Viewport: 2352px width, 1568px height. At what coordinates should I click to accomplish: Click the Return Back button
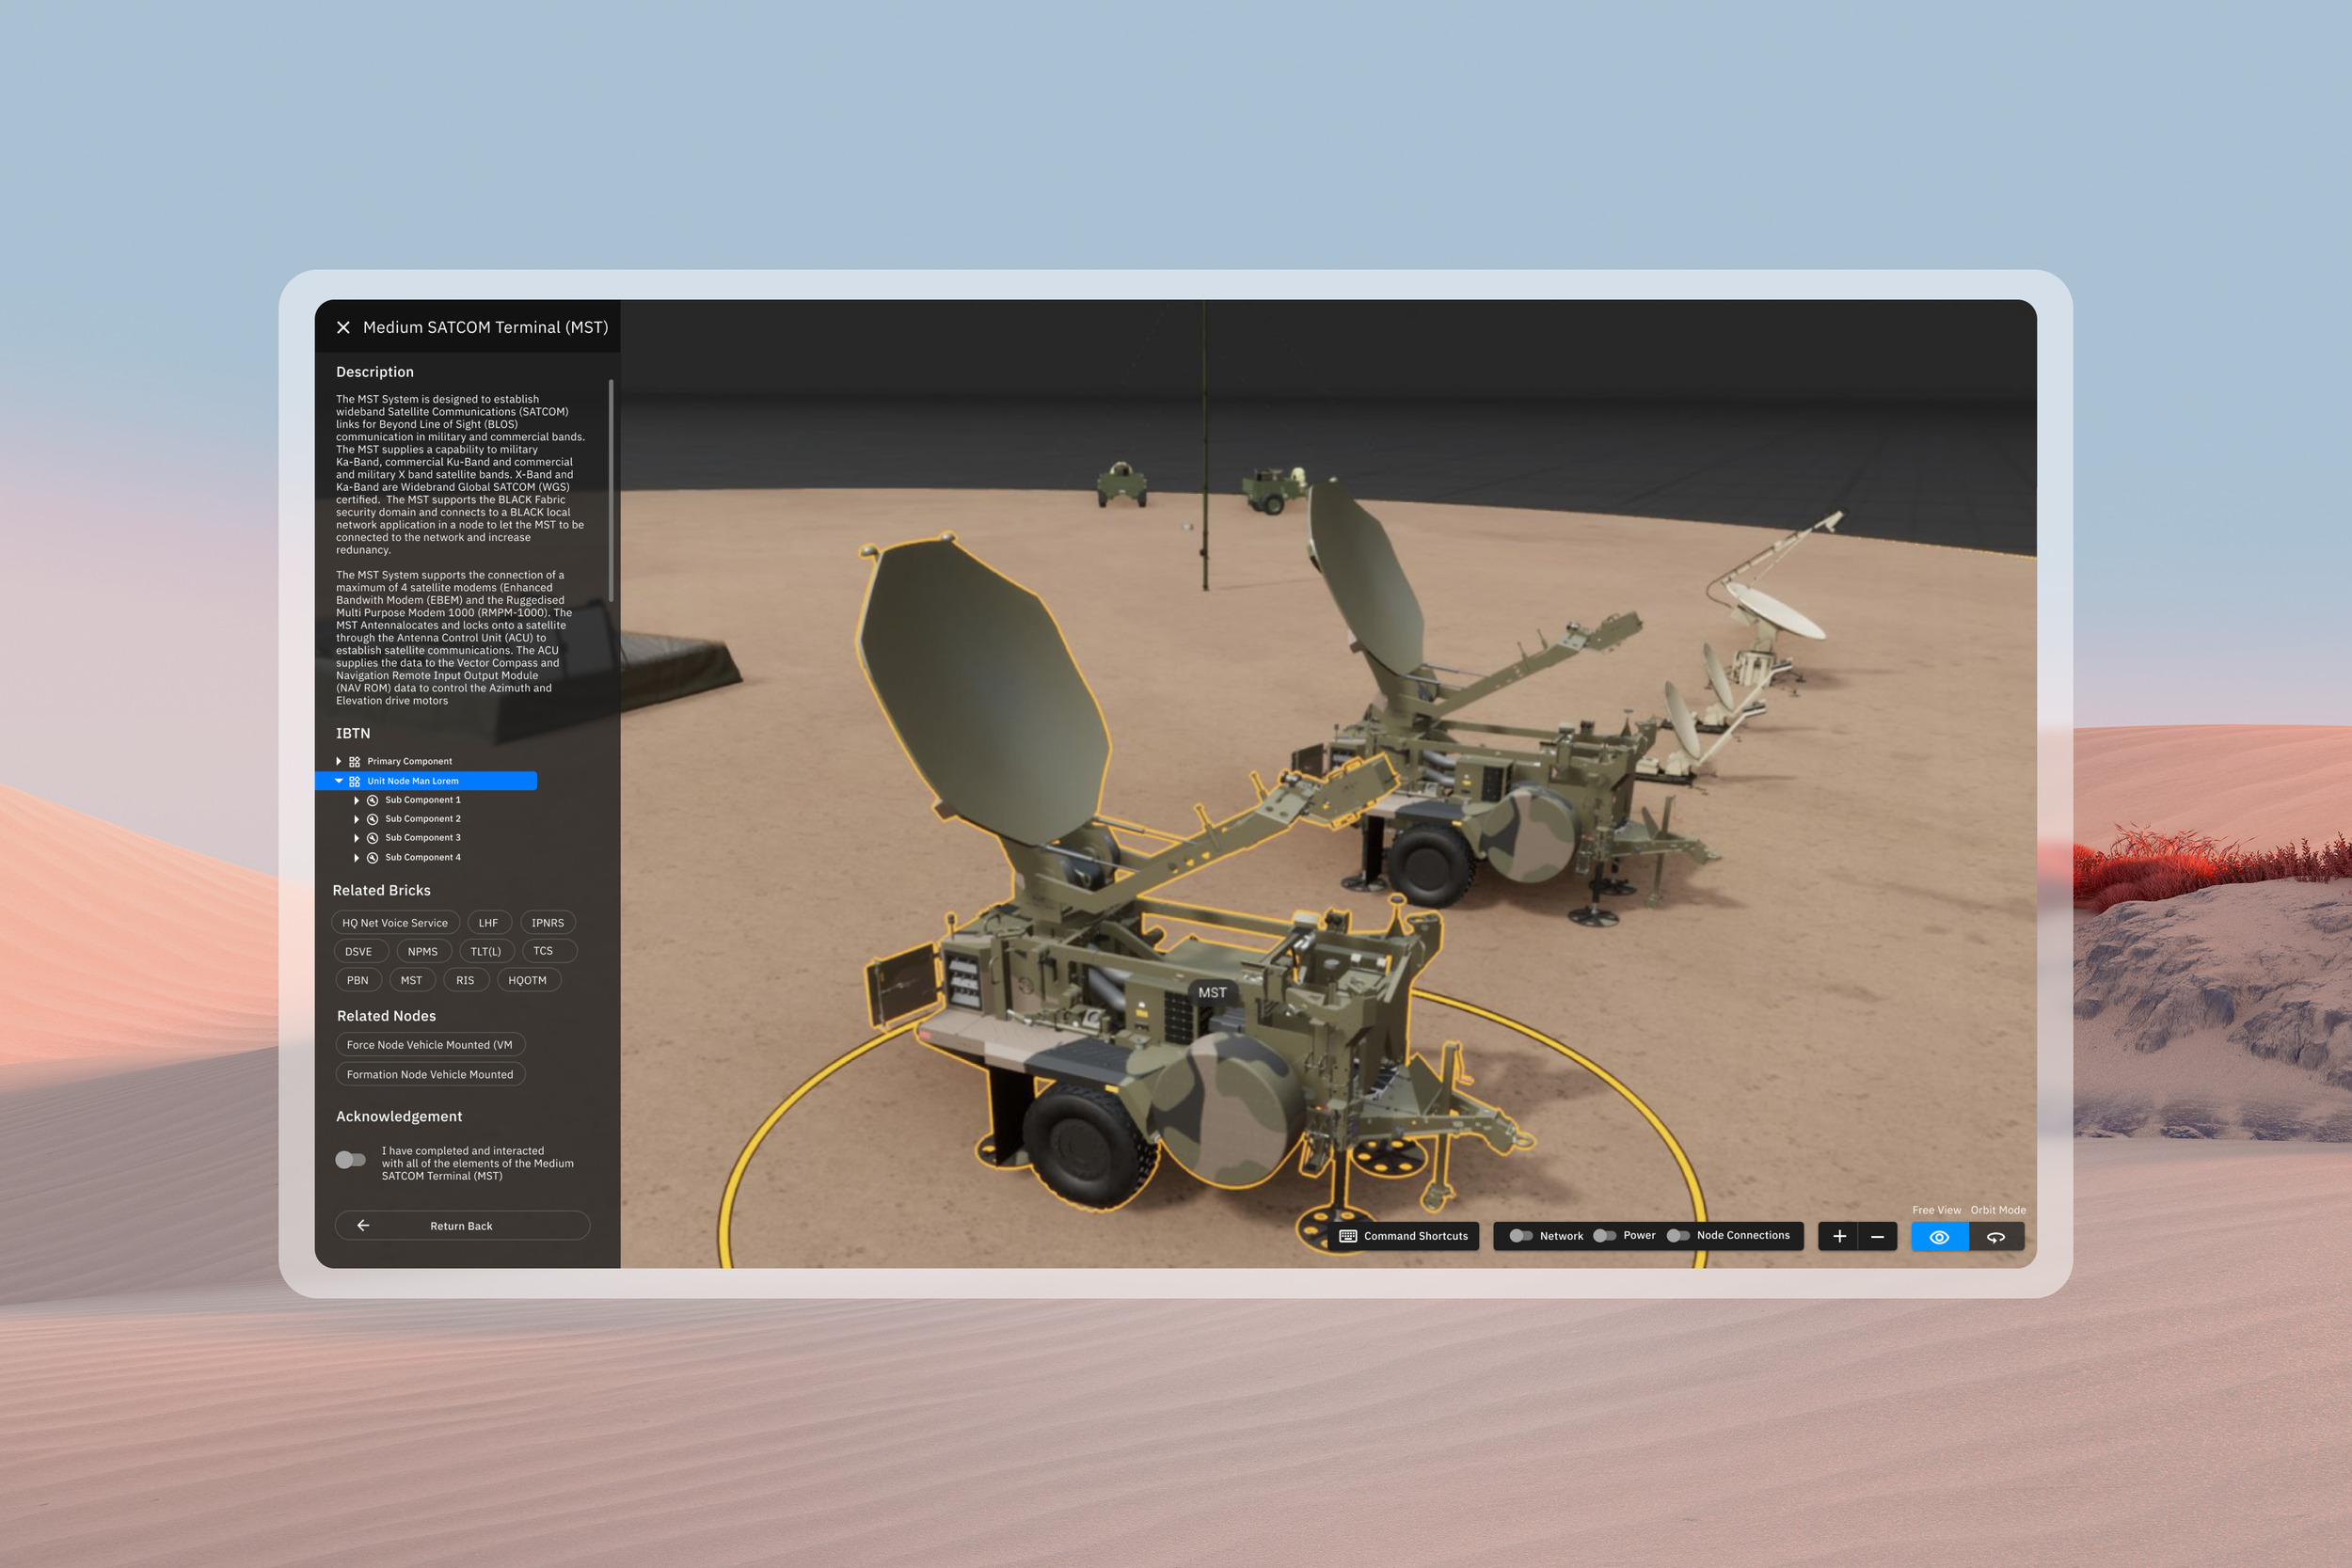point(462,1225)
